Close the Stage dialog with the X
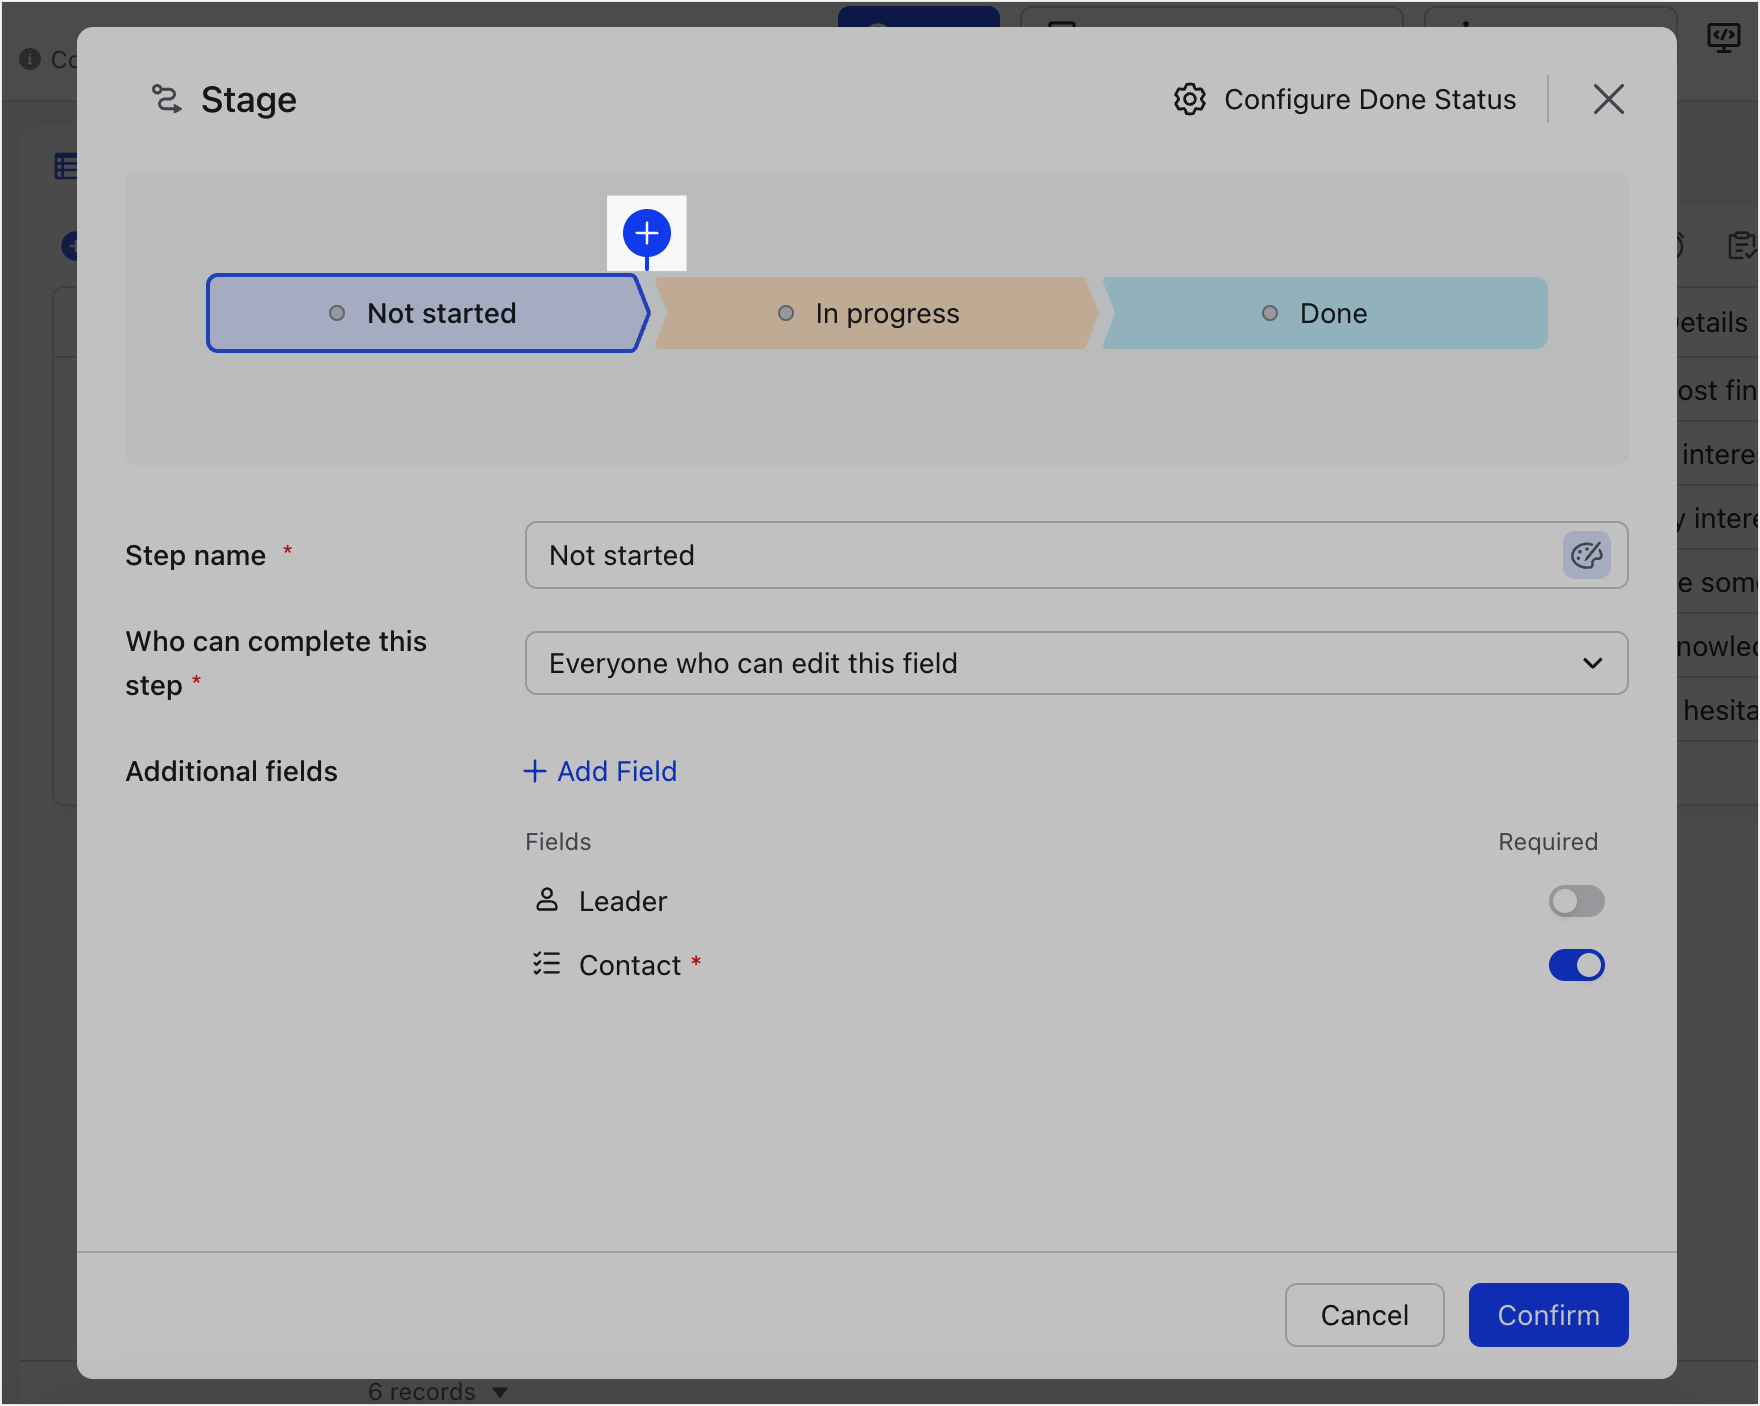This screenshot has width=1760, height=1406. click(1608, 99)
